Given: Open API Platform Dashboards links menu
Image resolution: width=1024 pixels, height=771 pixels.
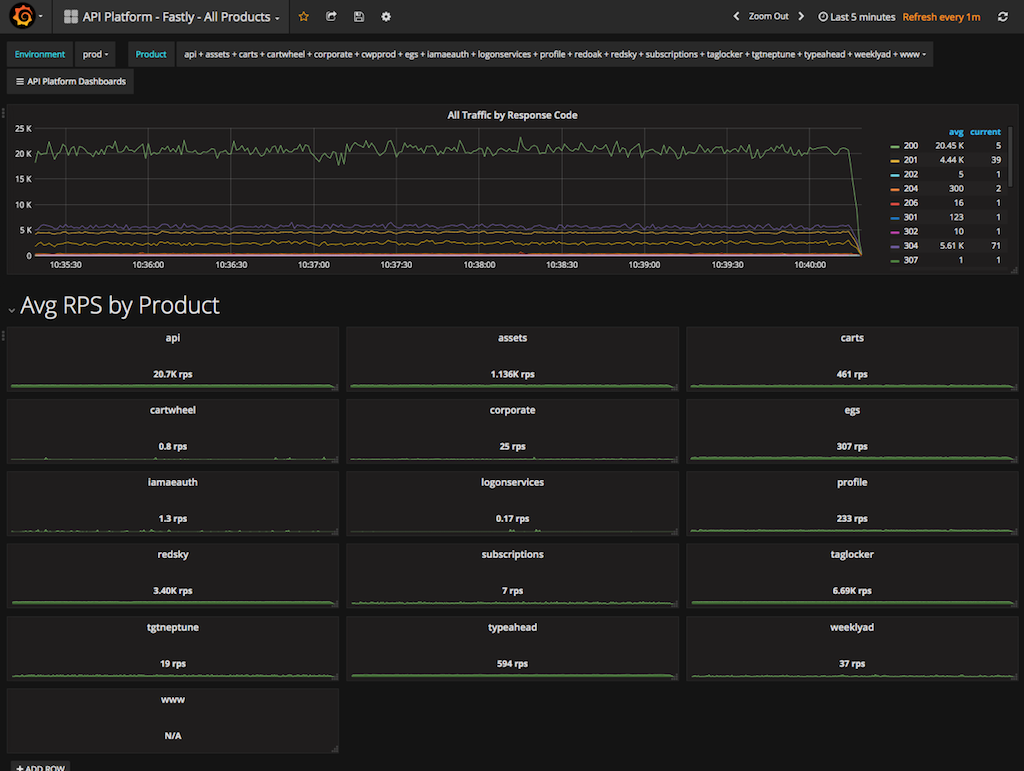Looking at the screenshot, I should [71, 82].
